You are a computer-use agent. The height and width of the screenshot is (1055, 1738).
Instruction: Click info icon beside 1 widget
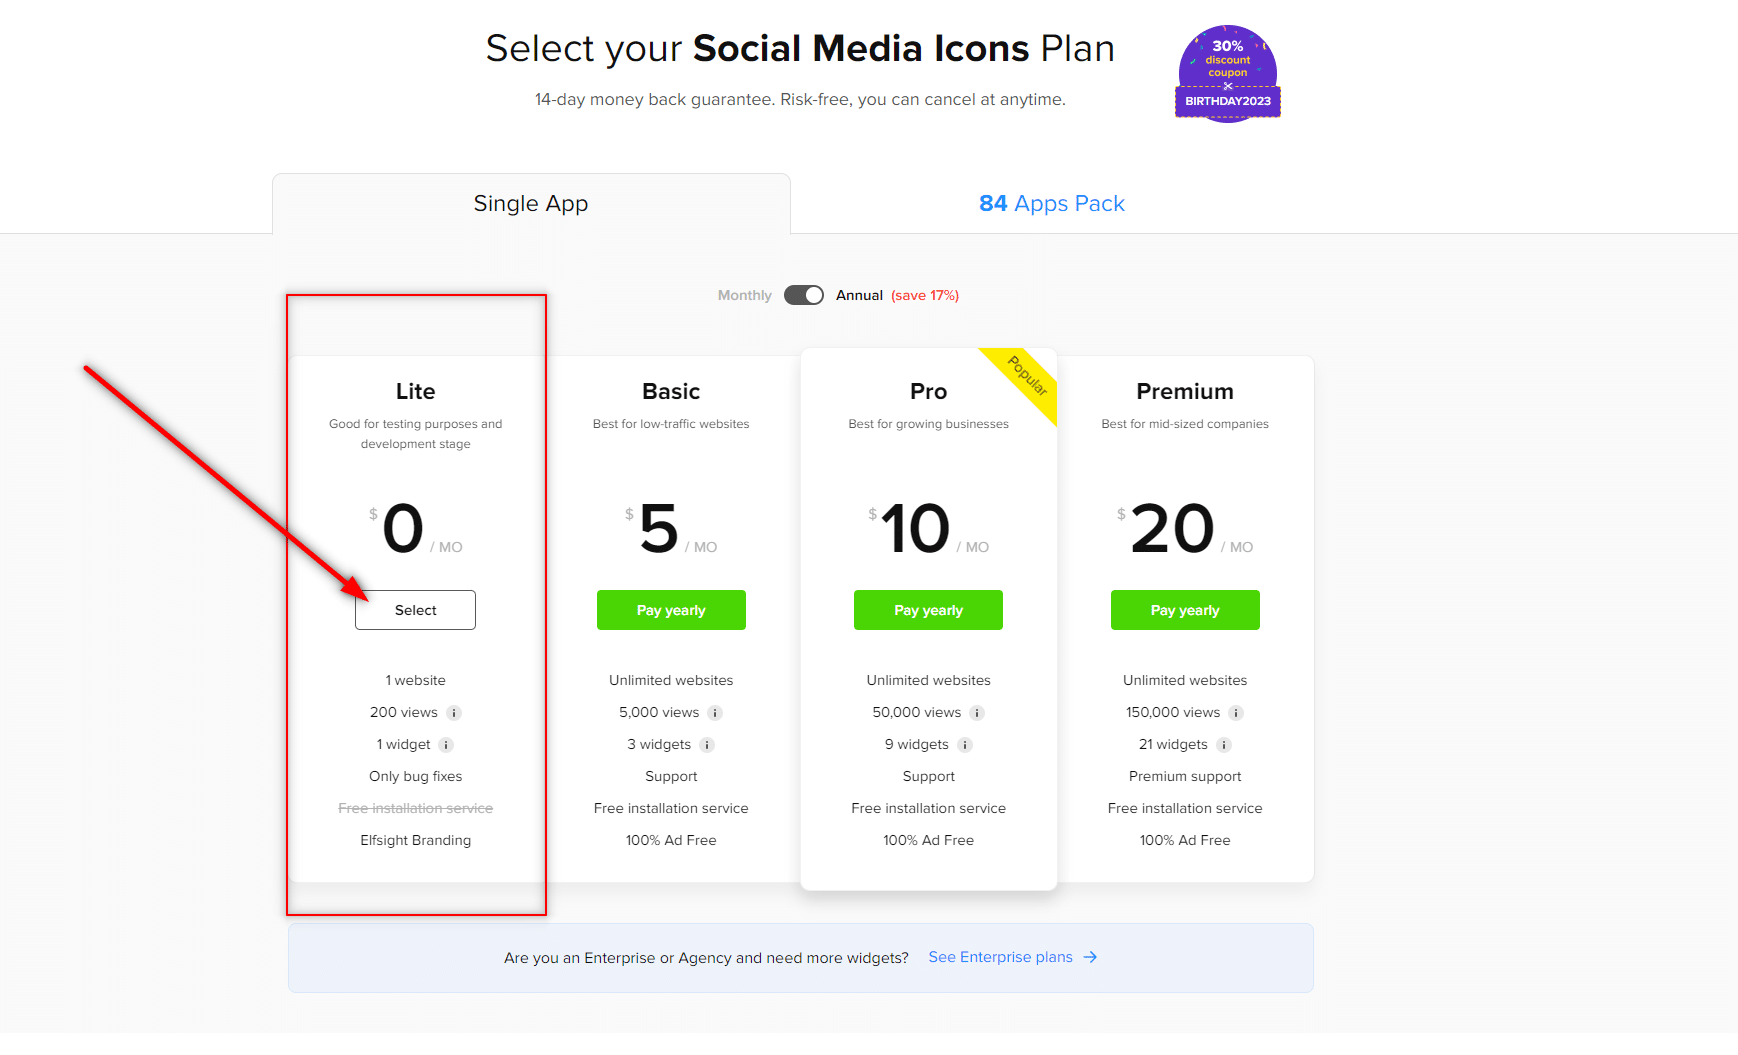(x=447, y=745)
